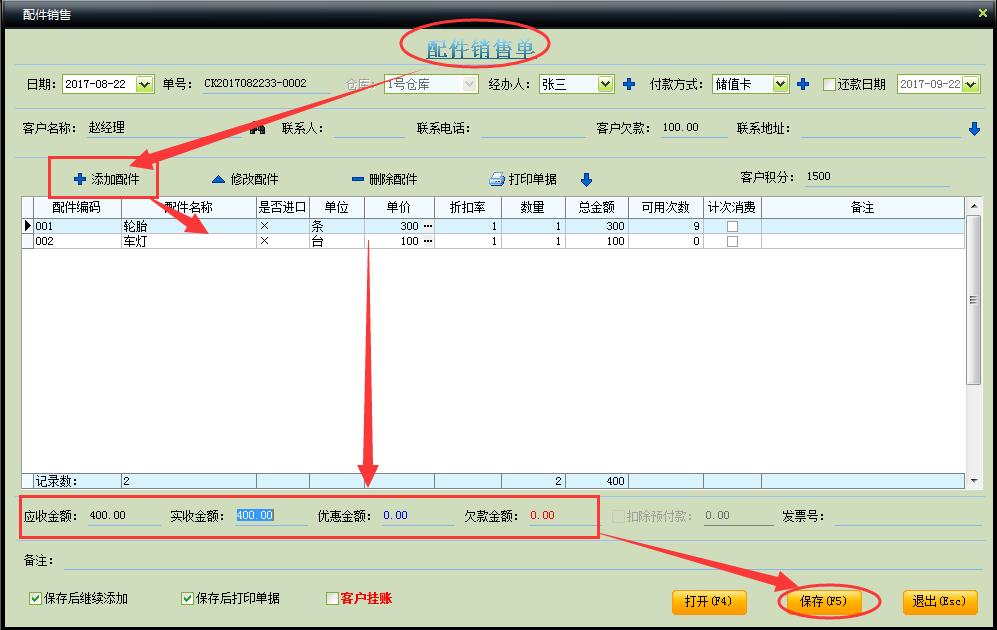Uncheck 保存后打印单据 option
The width and height of the screenshot is (997, 630).
pyautogui.click(x=187, y=599)
